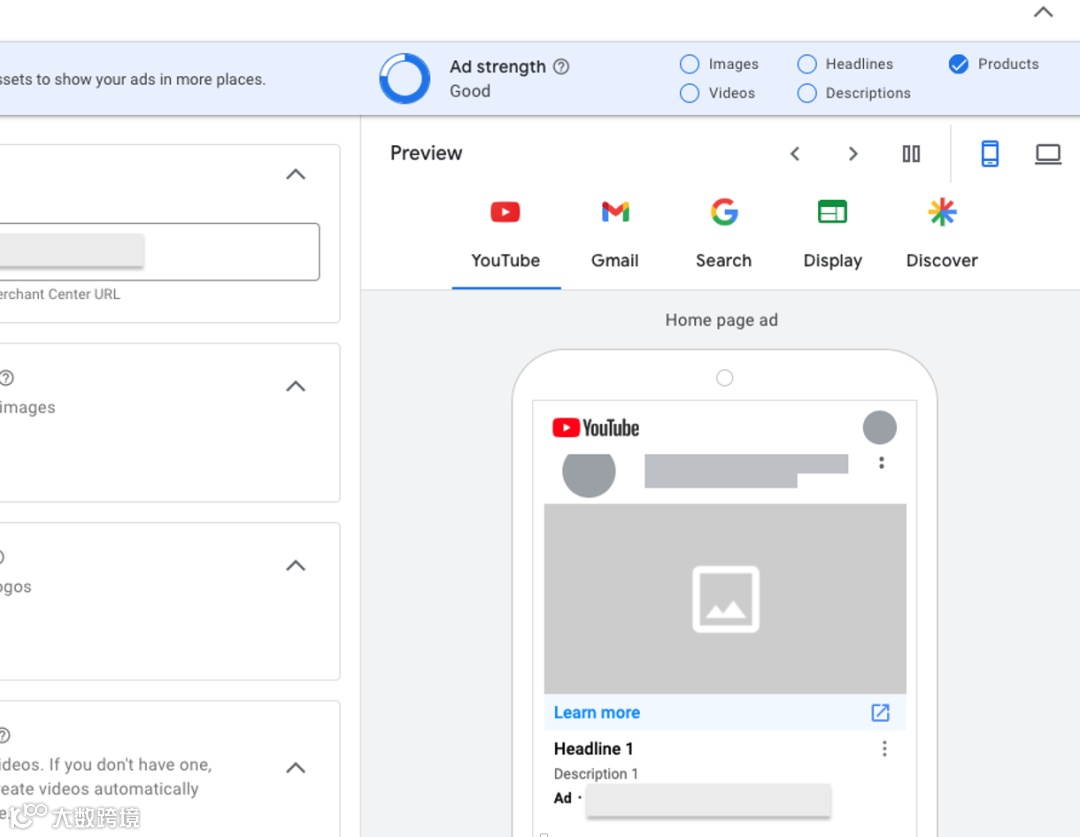The height and width of the screenshot is (837, 1080).
Task: Select the Headlines asset indicator
Action: tap(807, 64)
